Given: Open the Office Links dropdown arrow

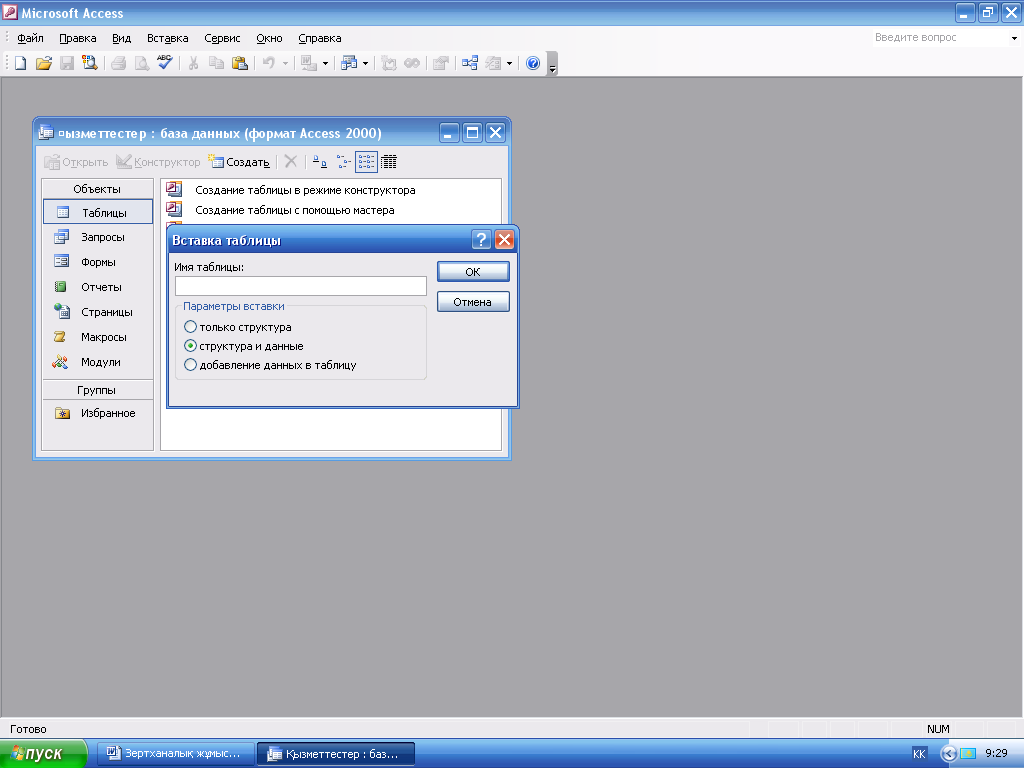Looking at the screenshot, I should point(325,63).
